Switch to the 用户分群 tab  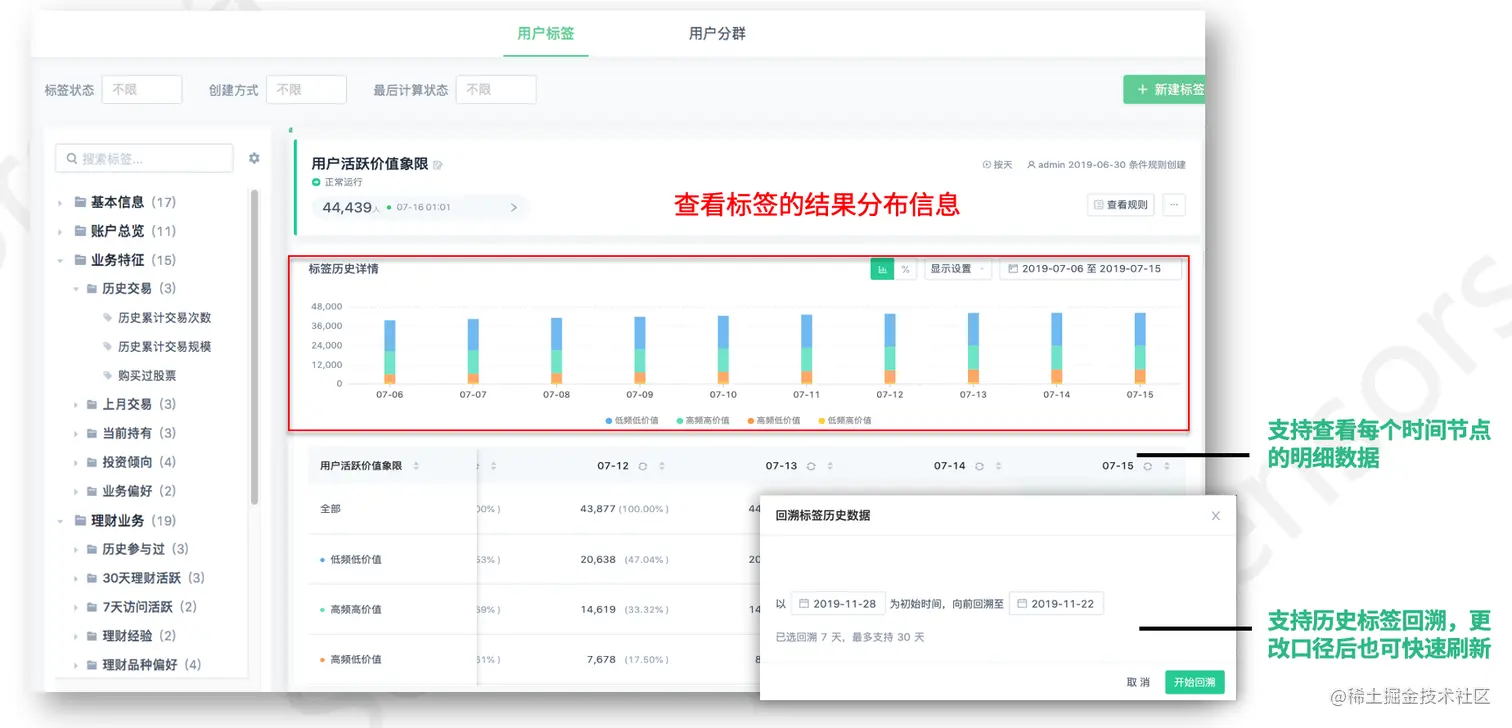[717, 33]
